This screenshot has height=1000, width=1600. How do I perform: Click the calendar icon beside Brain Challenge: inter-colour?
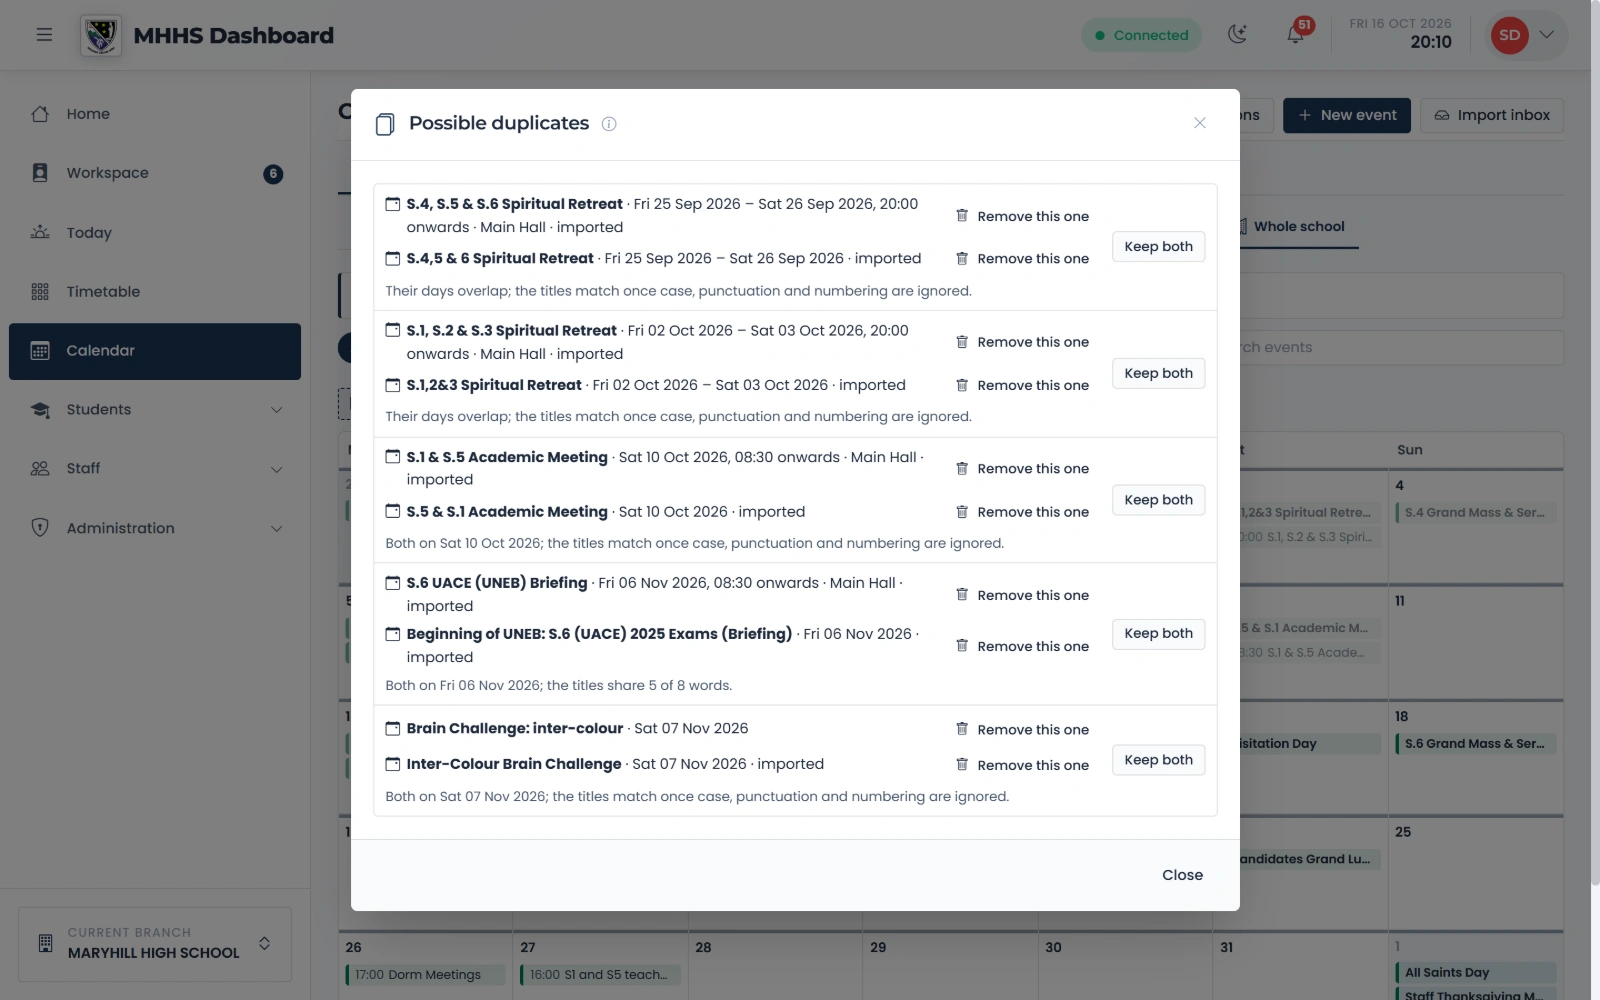(393, 729)
